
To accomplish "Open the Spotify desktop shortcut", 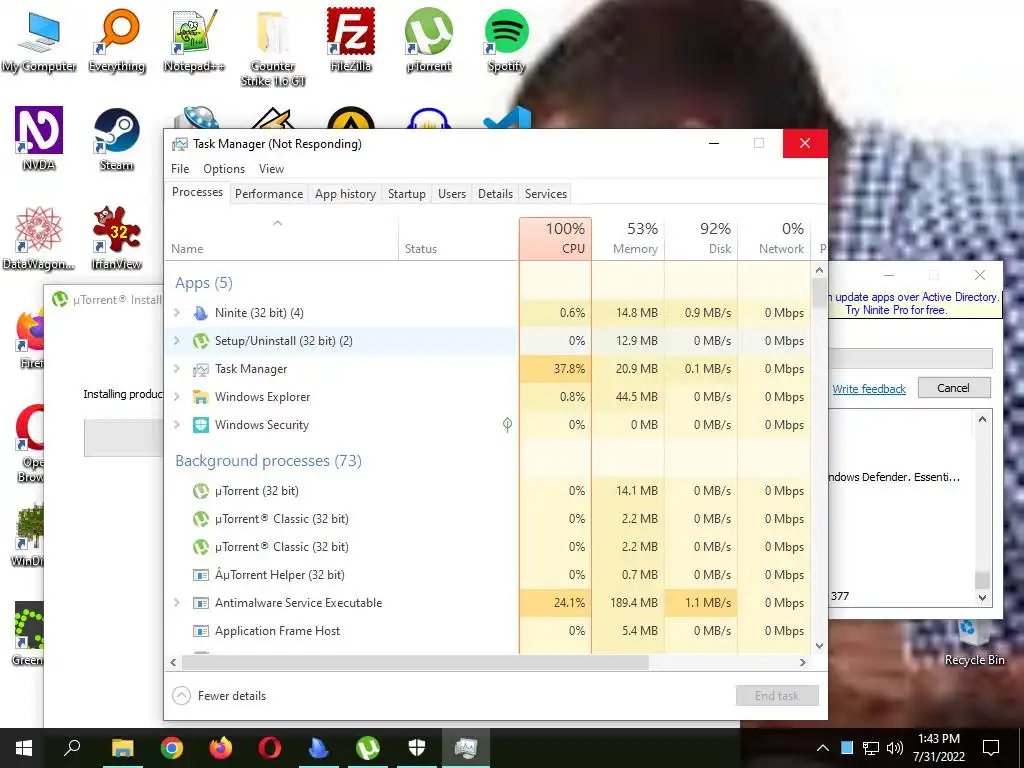I will 506,39.
